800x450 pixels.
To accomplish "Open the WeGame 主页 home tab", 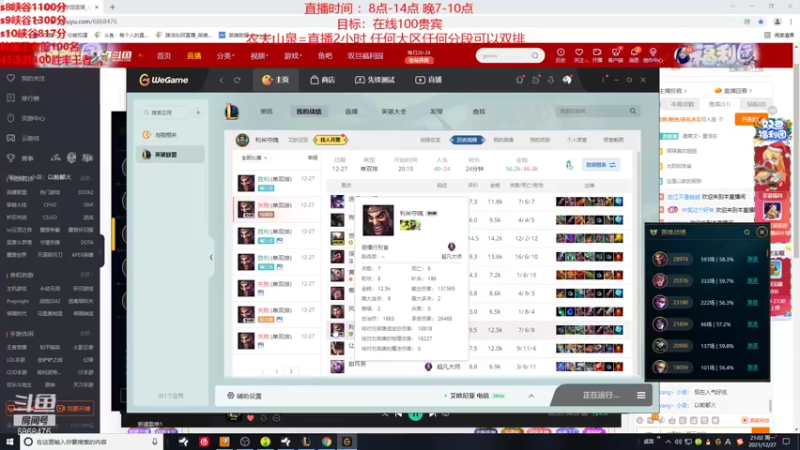I will [276, 80].
